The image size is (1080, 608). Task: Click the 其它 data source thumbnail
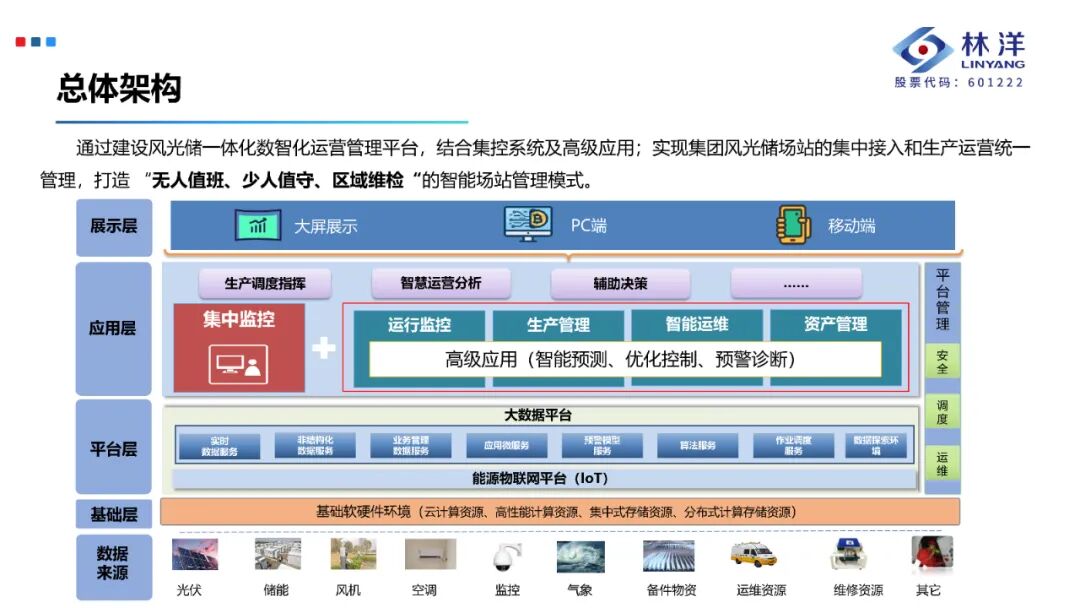click(x=932, y=554)
